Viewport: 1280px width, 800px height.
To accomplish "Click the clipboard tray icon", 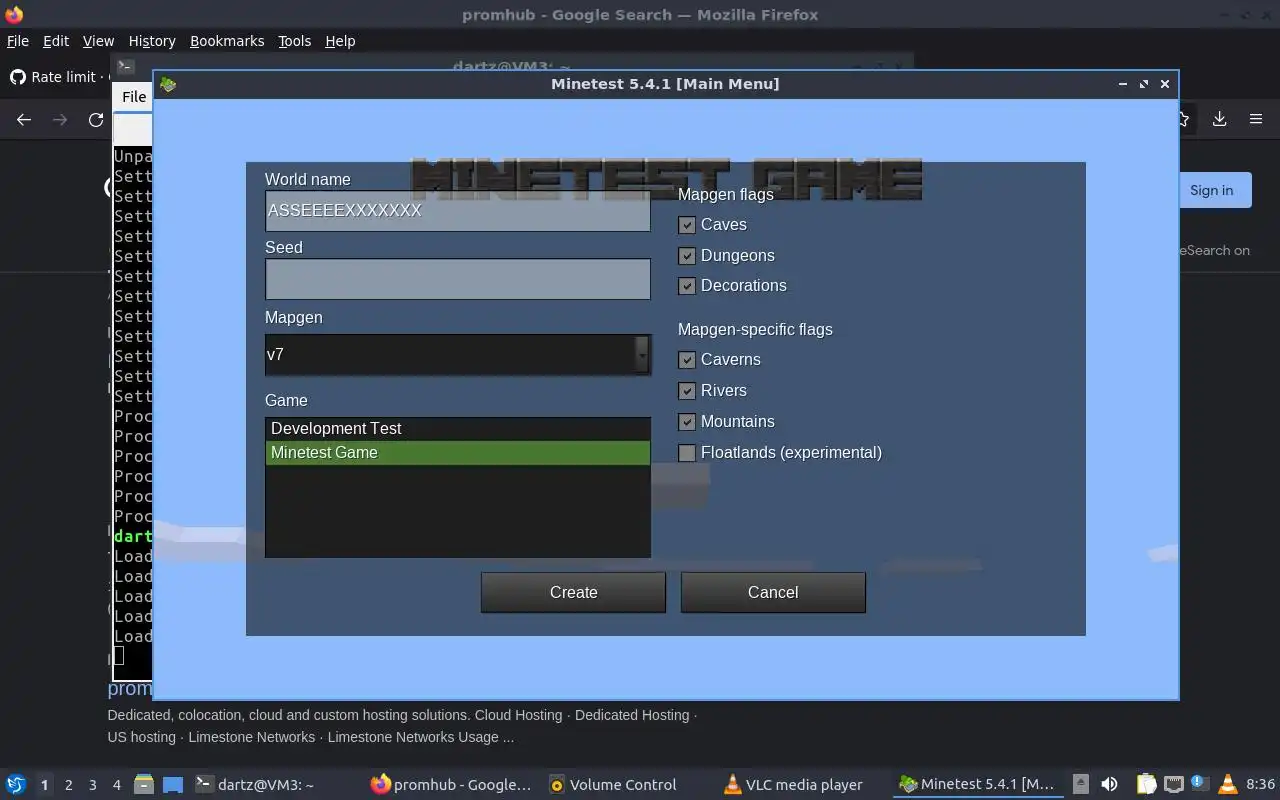I will coord(1147,784).
